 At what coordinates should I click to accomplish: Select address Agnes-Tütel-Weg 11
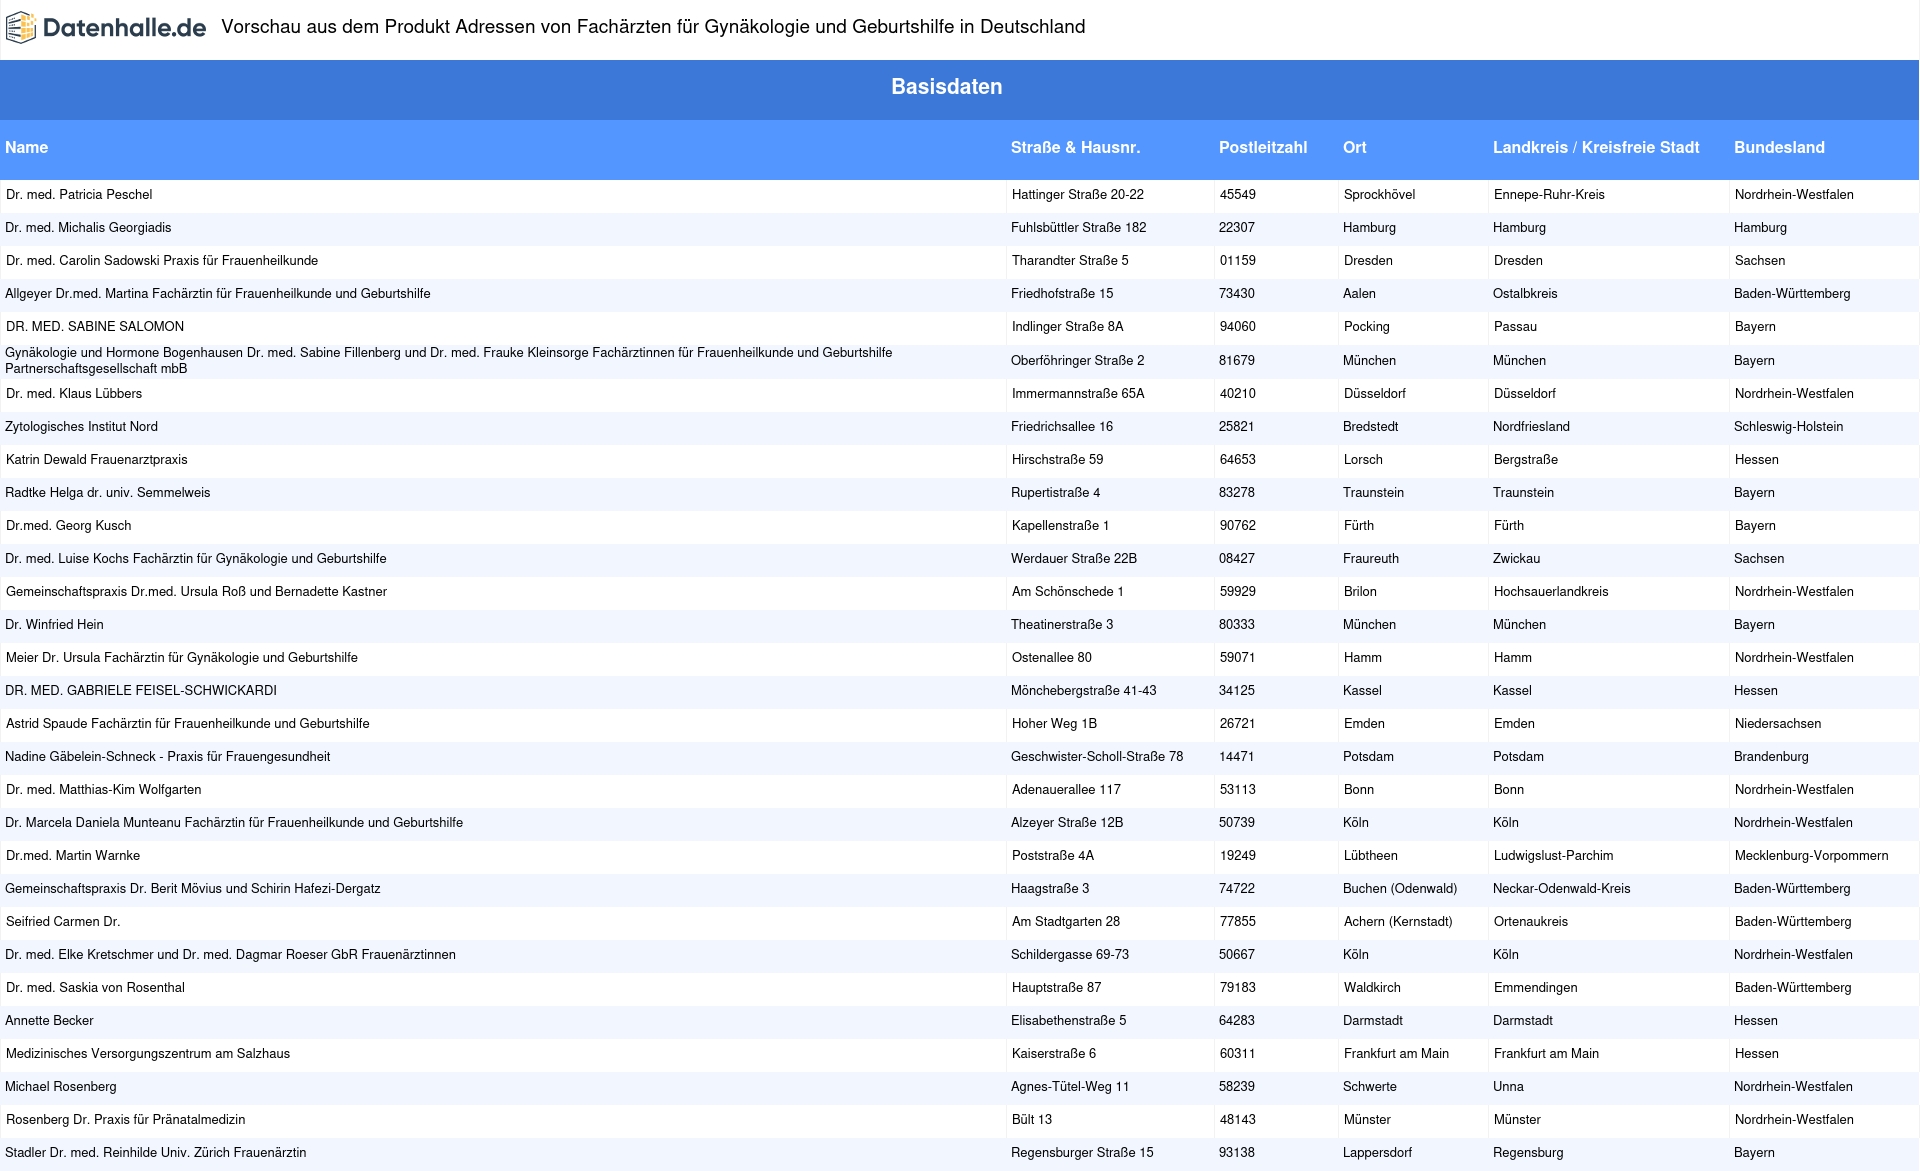pyautogui.click(x=1070, y=1087)
